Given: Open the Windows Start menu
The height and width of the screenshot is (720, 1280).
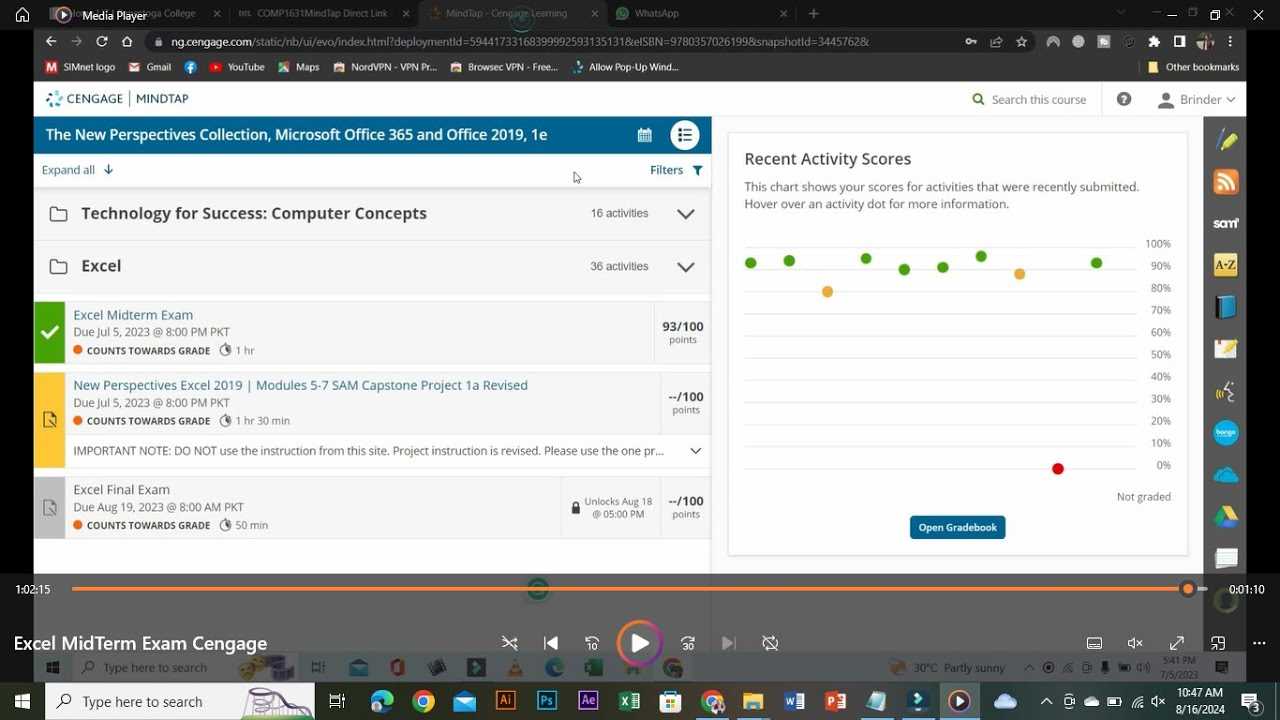Looking at the screenshot, I should [22, 702].
